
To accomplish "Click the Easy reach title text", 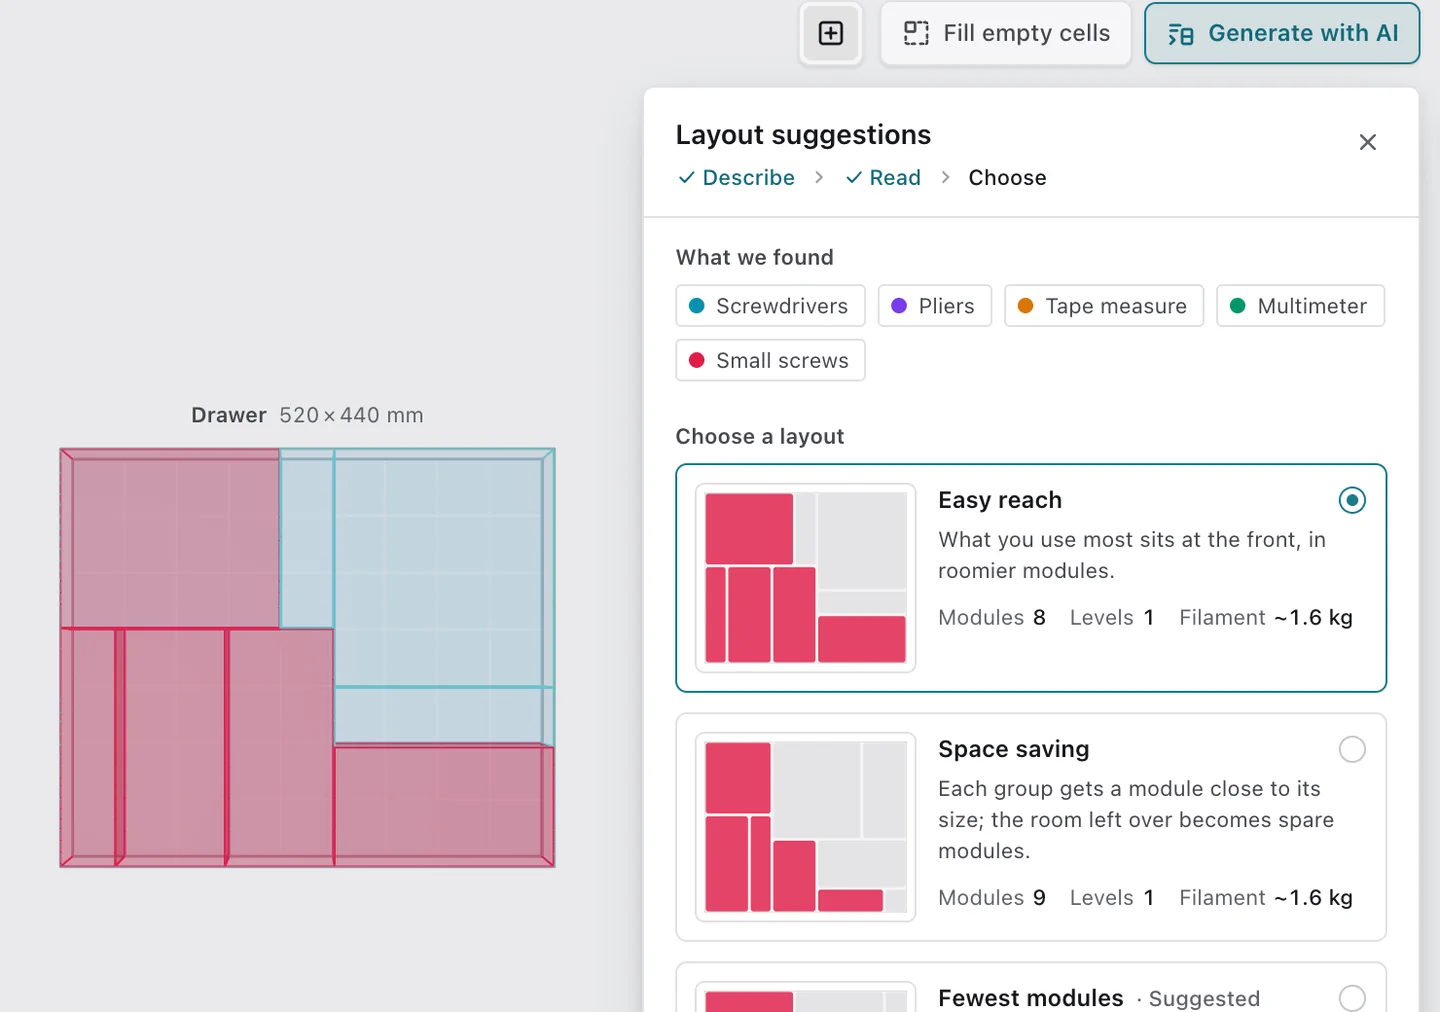I will pos(1000,500).
